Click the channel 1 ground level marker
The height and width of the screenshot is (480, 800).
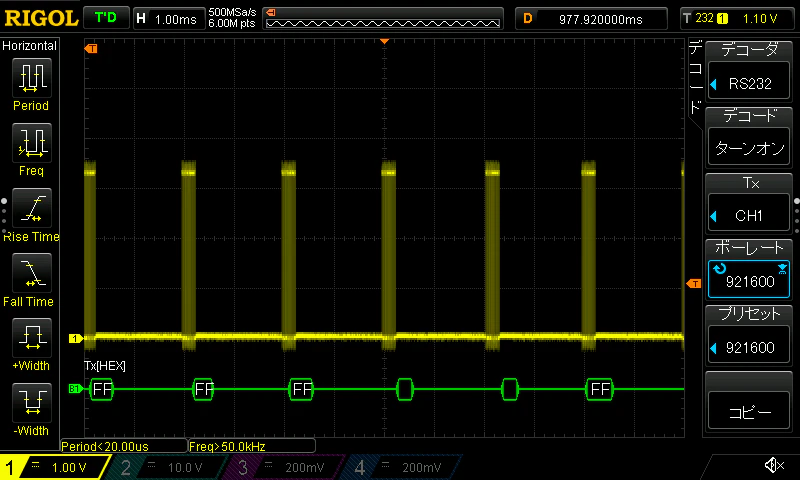(76, 338)
